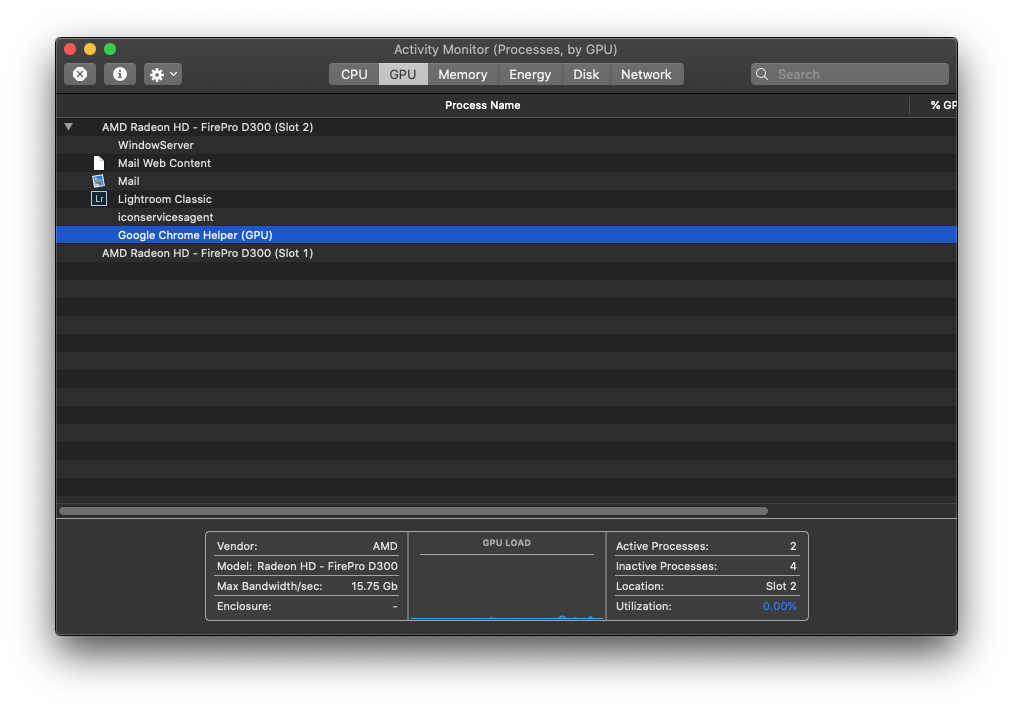Collapse the FirePro D300 (Slot 2) group
This screenshot has height=709, width=1013.
click(68, 127)
